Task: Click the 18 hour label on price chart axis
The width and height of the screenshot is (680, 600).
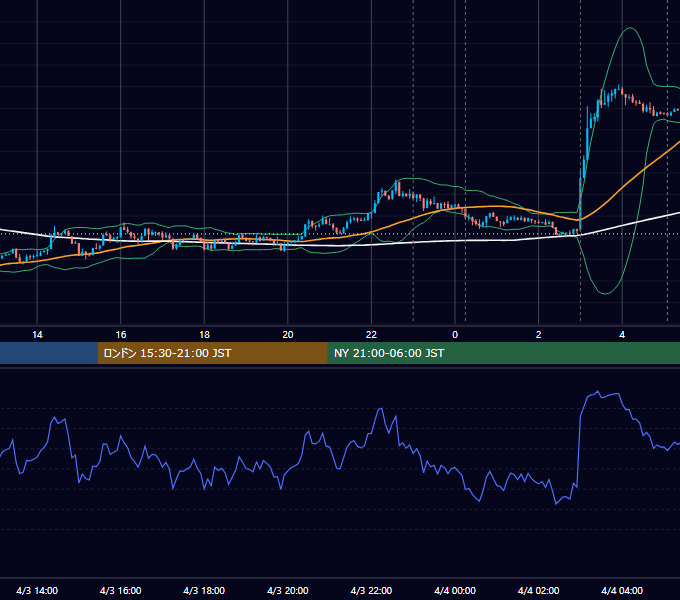Action: click(204, 335)
